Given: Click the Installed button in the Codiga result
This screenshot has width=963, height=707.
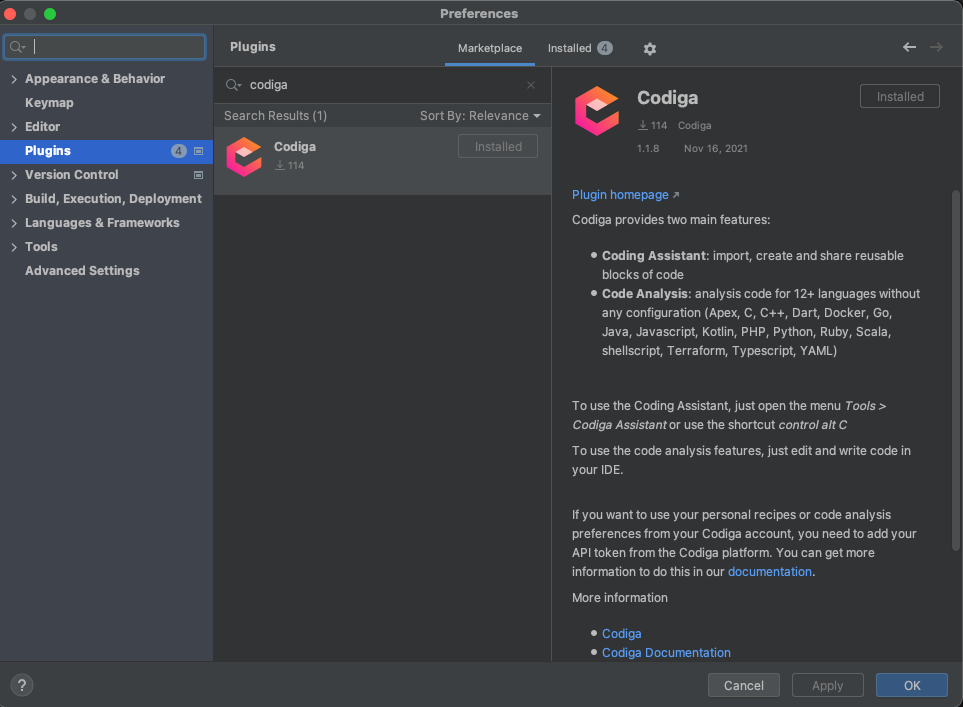Looking at the screenshot, I should tap(498, 146).
